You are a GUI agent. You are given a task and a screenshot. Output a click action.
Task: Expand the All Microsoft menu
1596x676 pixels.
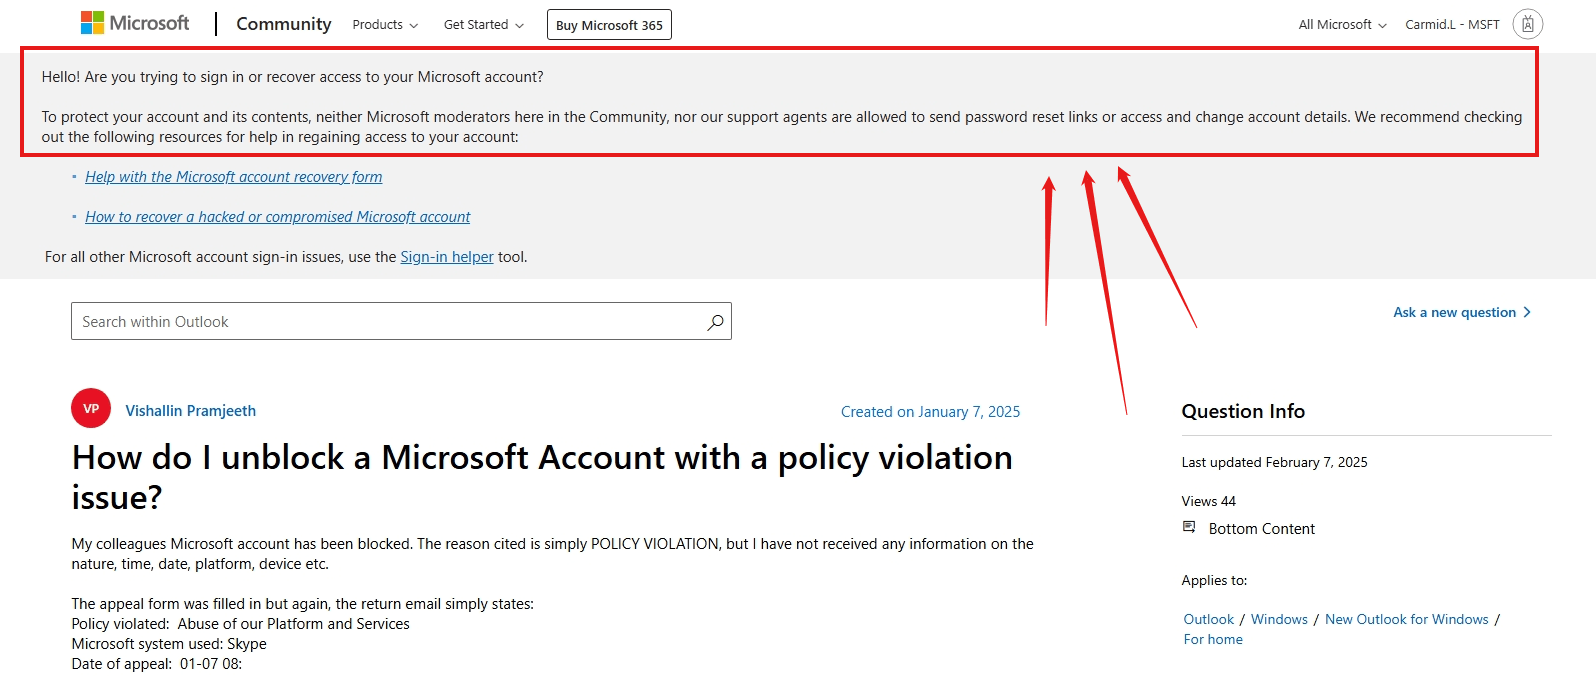pyautogui.click(x=1342, y=25)
